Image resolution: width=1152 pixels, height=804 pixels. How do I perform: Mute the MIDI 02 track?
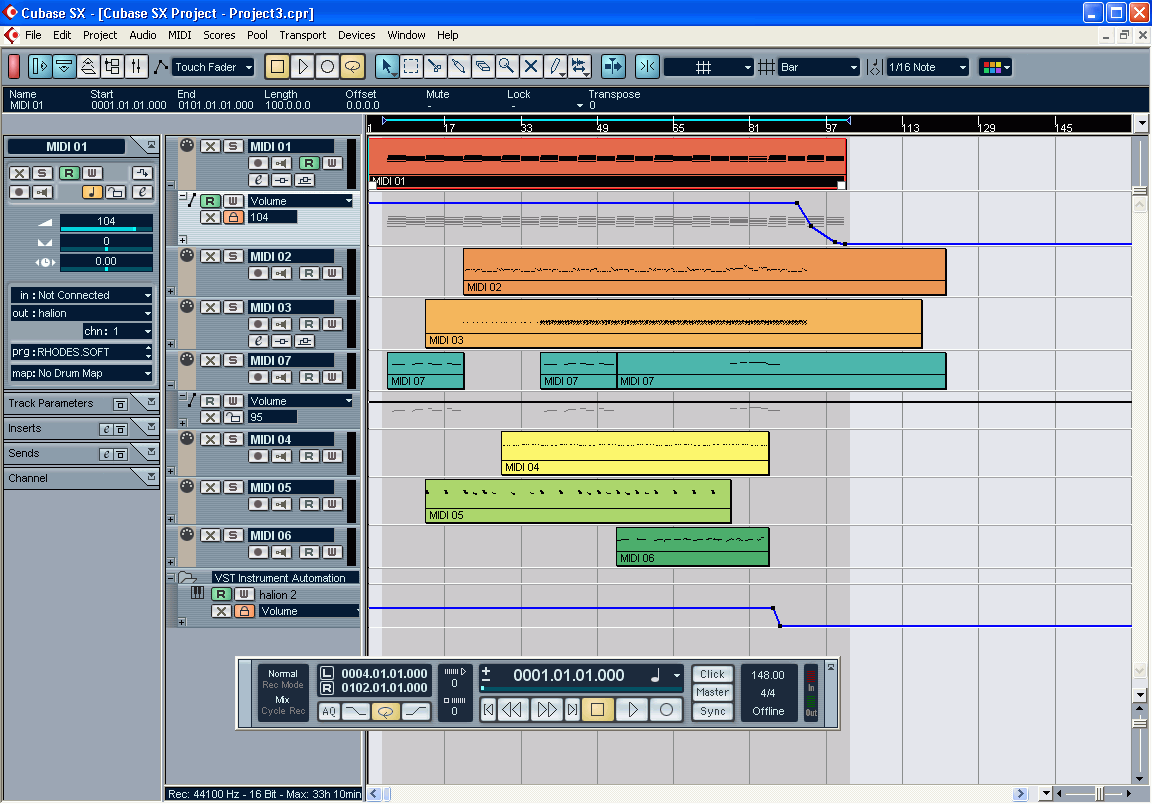[x=211, y=256]
